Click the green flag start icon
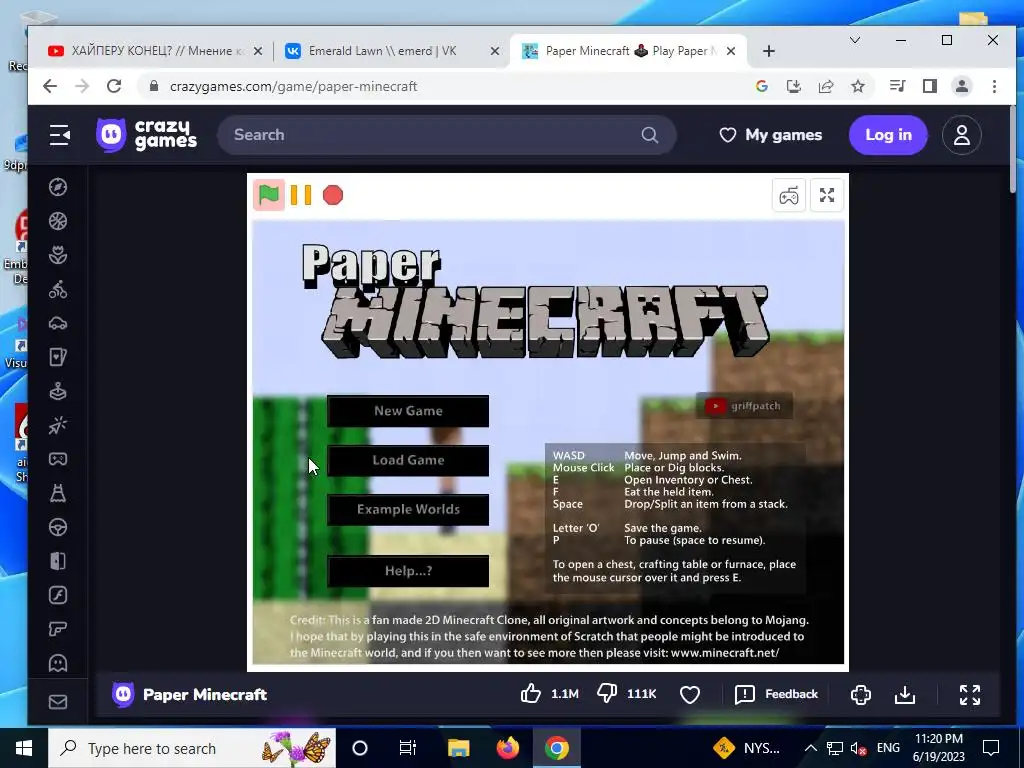 [268, 195]
